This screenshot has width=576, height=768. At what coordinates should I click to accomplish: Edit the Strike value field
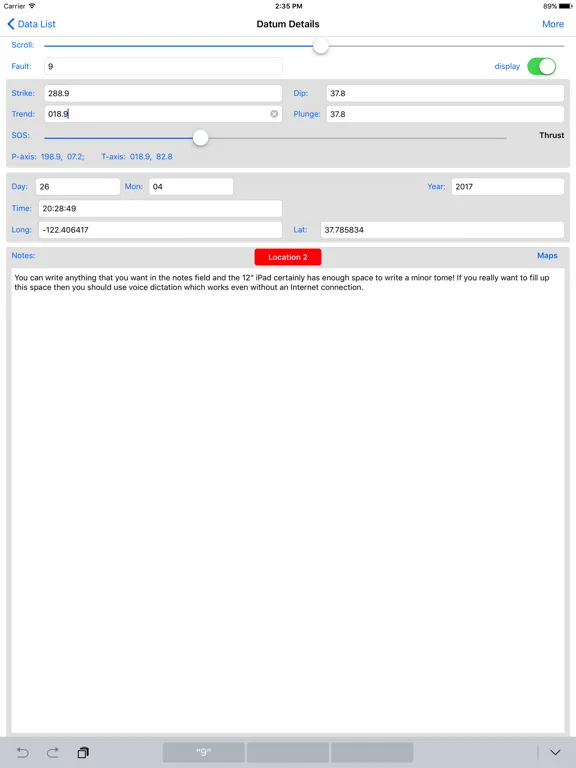[163, 93]
